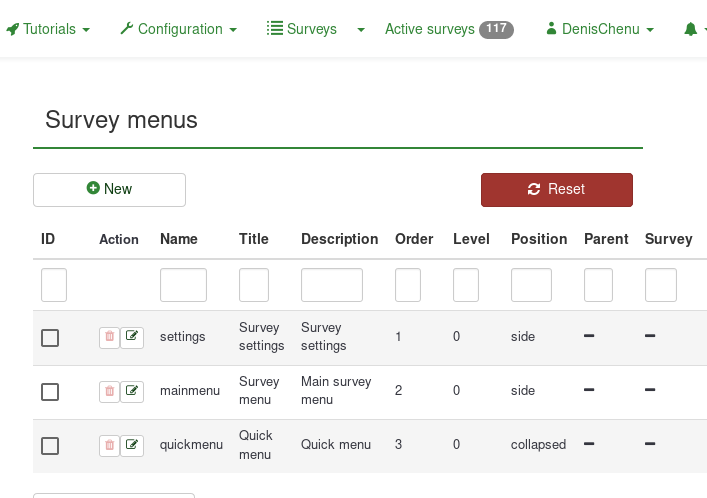Expand the Tutorials dropdown
The height and width of the screenshot is (498, 707).
(x=48, y=30)
